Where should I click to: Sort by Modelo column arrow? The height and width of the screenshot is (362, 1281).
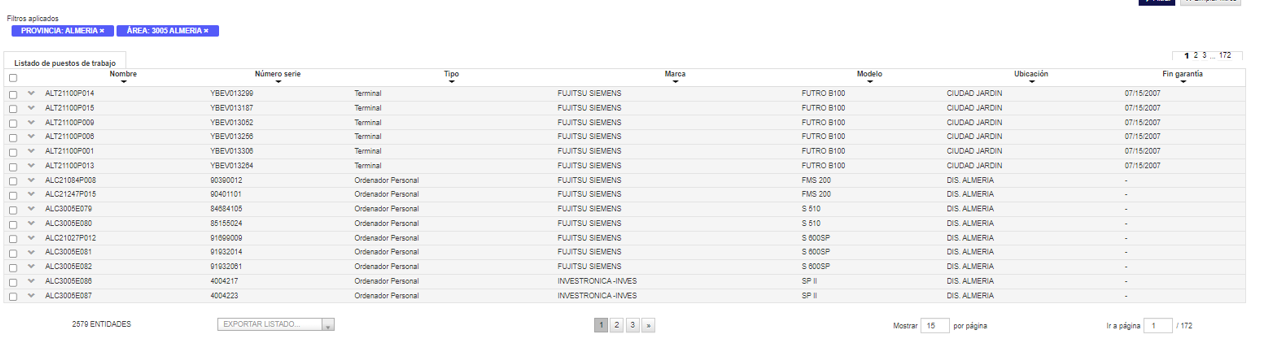[870, 82]
